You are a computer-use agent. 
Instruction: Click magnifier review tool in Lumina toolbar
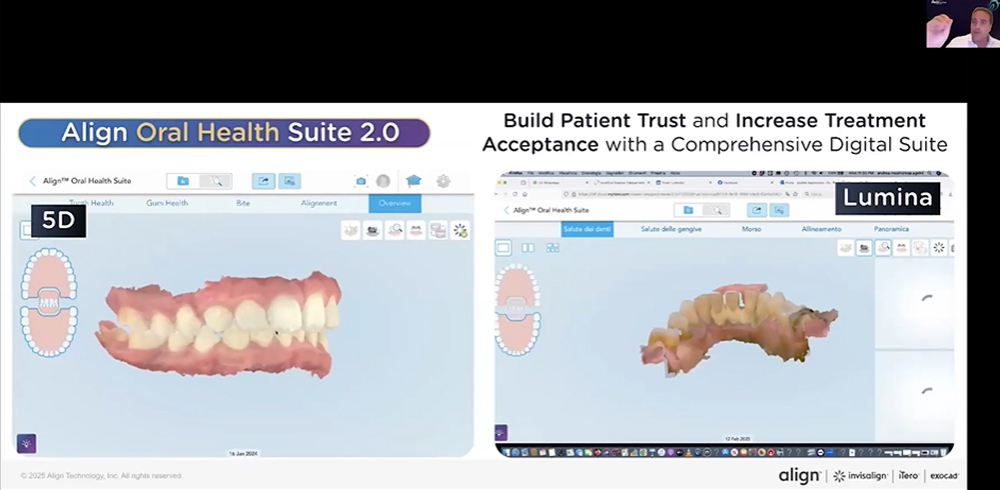883,248
